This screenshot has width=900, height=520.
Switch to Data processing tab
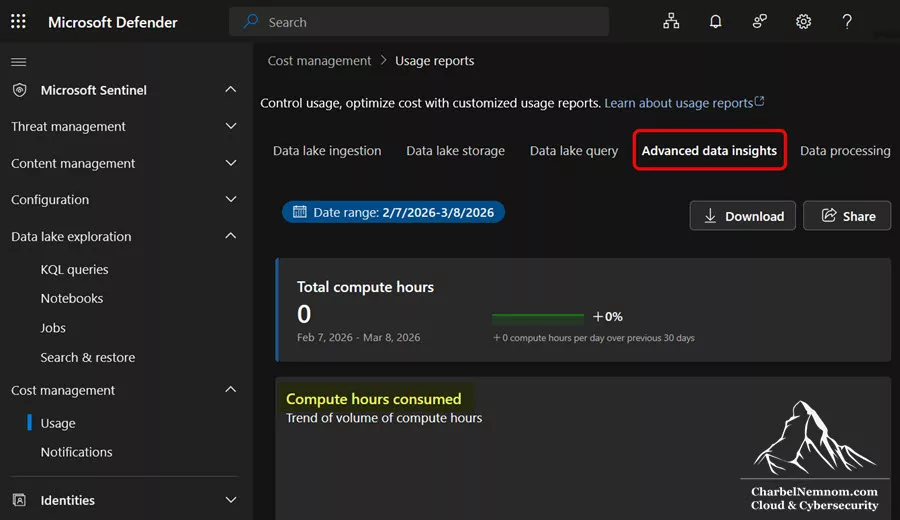(845, 151)
